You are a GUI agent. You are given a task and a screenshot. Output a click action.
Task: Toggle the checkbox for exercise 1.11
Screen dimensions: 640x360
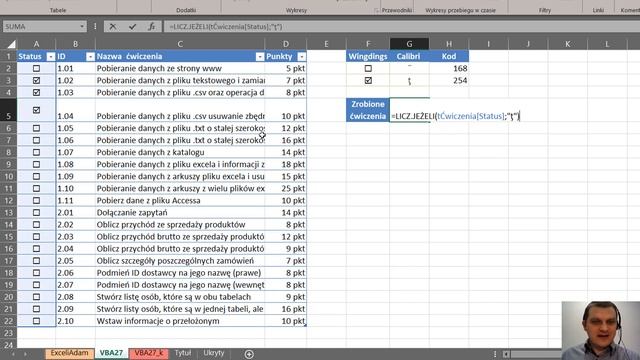[36, 200]
